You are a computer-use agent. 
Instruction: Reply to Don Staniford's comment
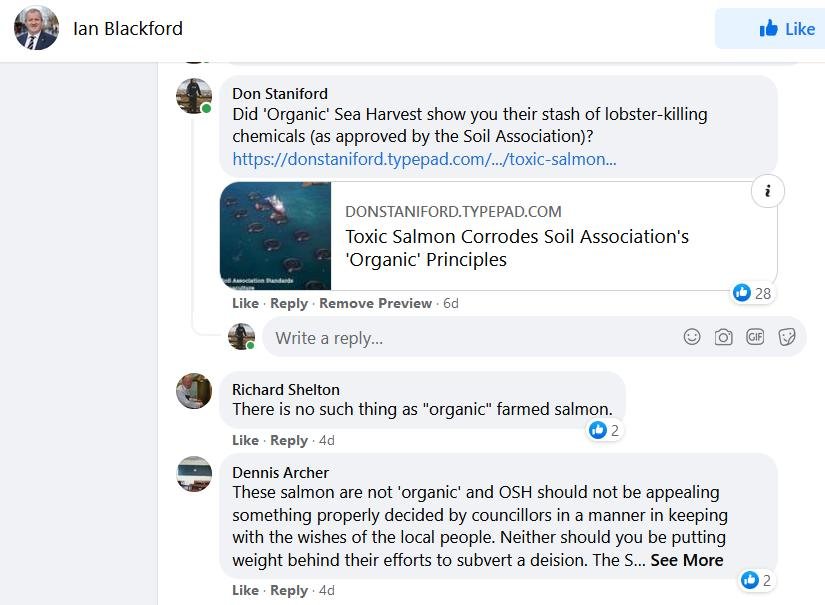coord(289,303)
